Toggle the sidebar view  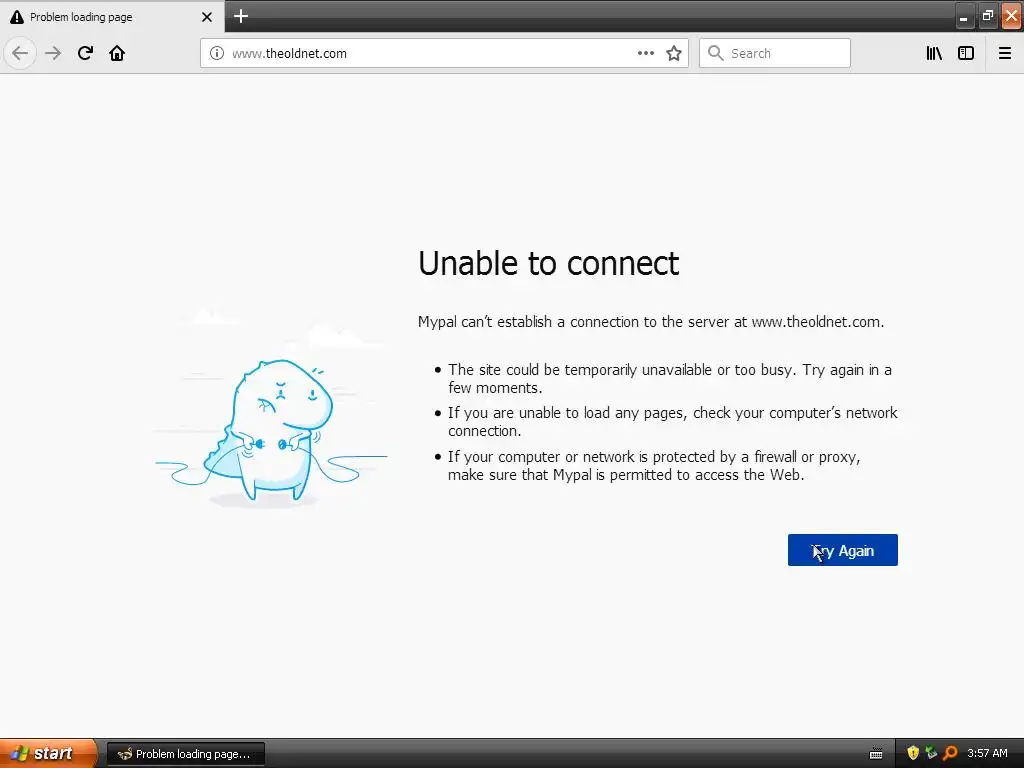point(966,53)
